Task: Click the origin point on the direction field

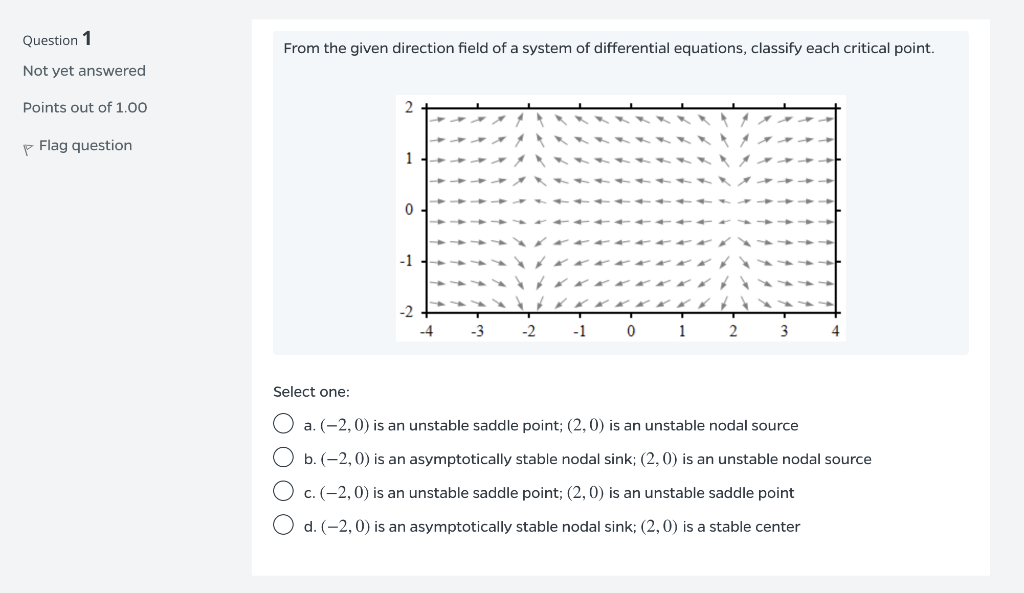Action: [630, 209]
